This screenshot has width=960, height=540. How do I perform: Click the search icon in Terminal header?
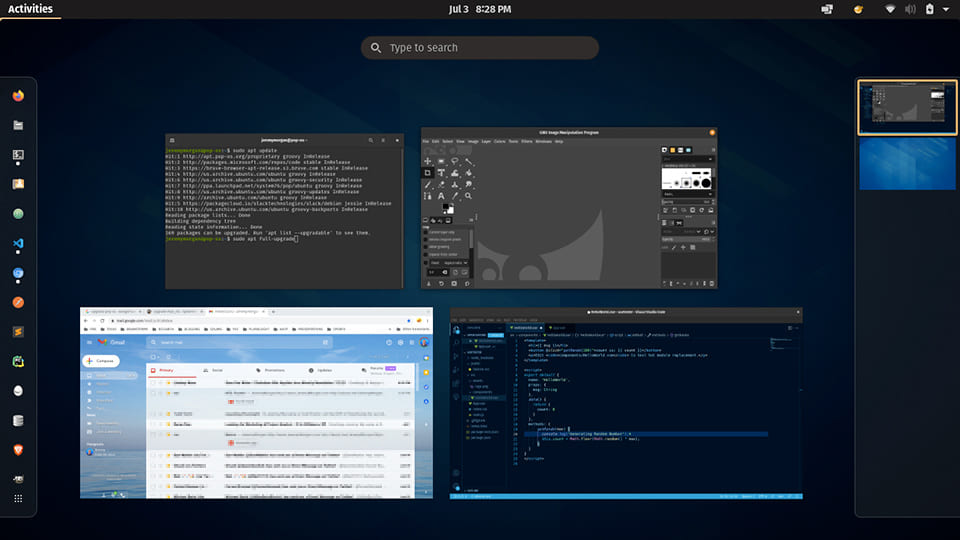pyautogui.click(x=370, y=140)
